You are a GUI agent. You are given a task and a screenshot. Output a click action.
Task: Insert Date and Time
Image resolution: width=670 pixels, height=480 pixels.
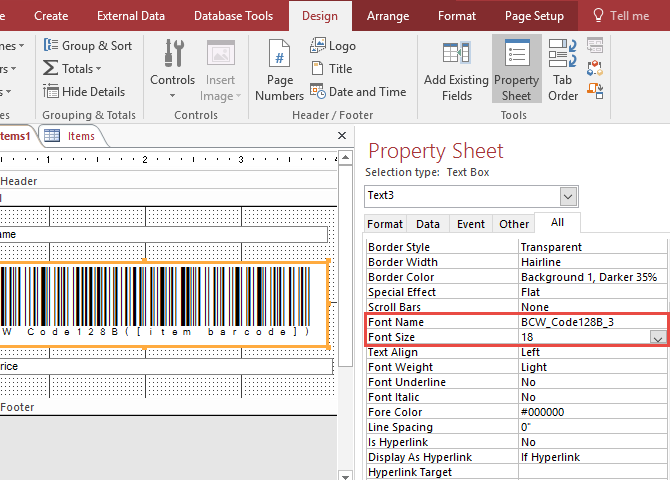point(358,91)
